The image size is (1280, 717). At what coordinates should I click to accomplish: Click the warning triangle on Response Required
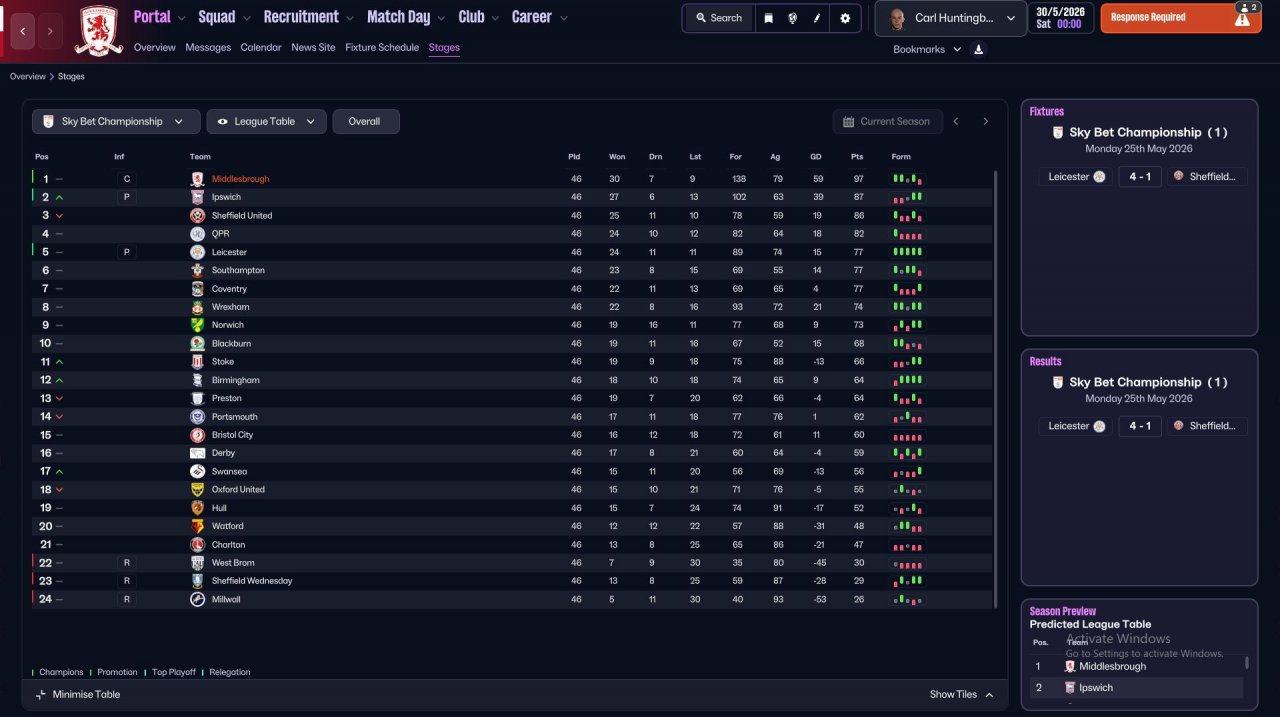pos(1242,18)
